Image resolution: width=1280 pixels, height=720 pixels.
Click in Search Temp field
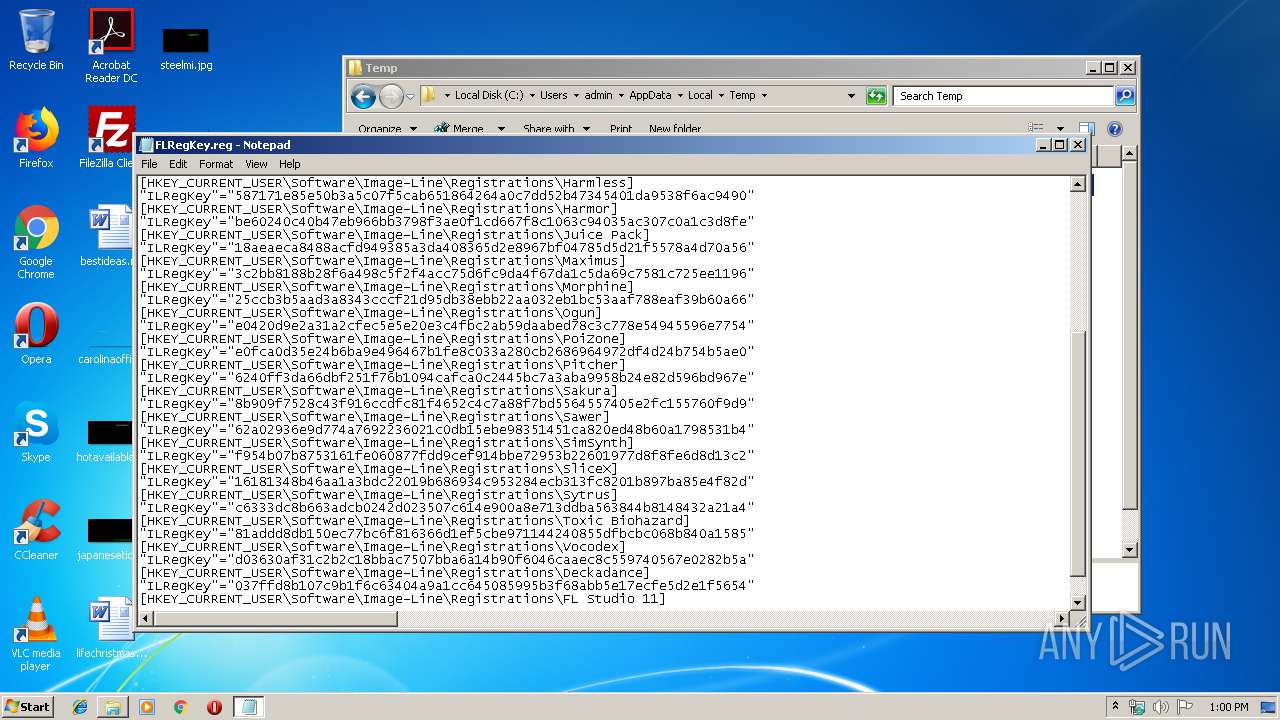tap(1003, 96)
